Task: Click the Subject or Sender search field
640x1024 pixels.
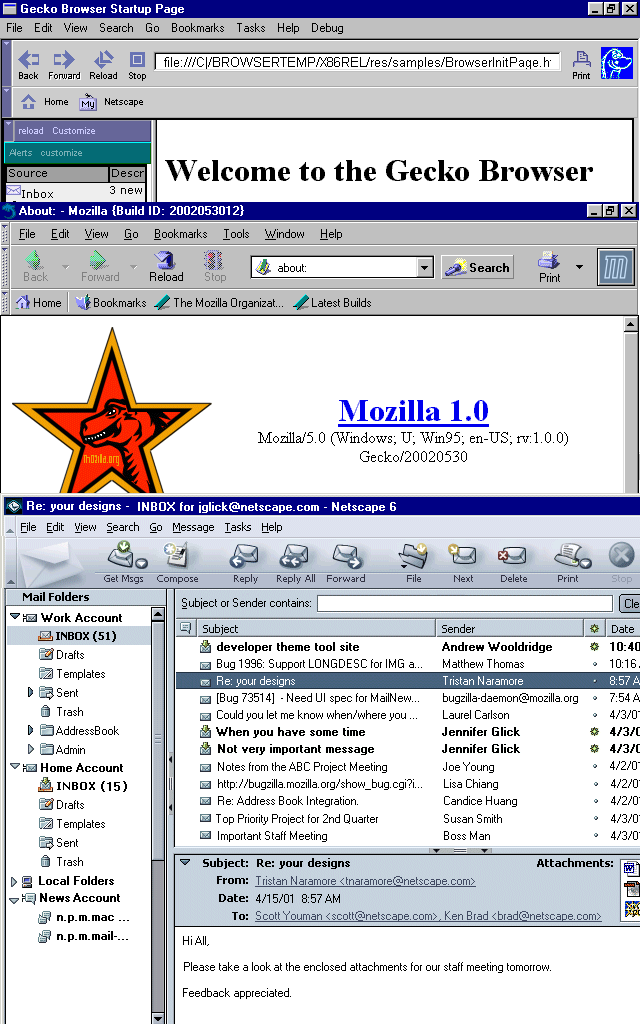Action: (x=464, y=603)
